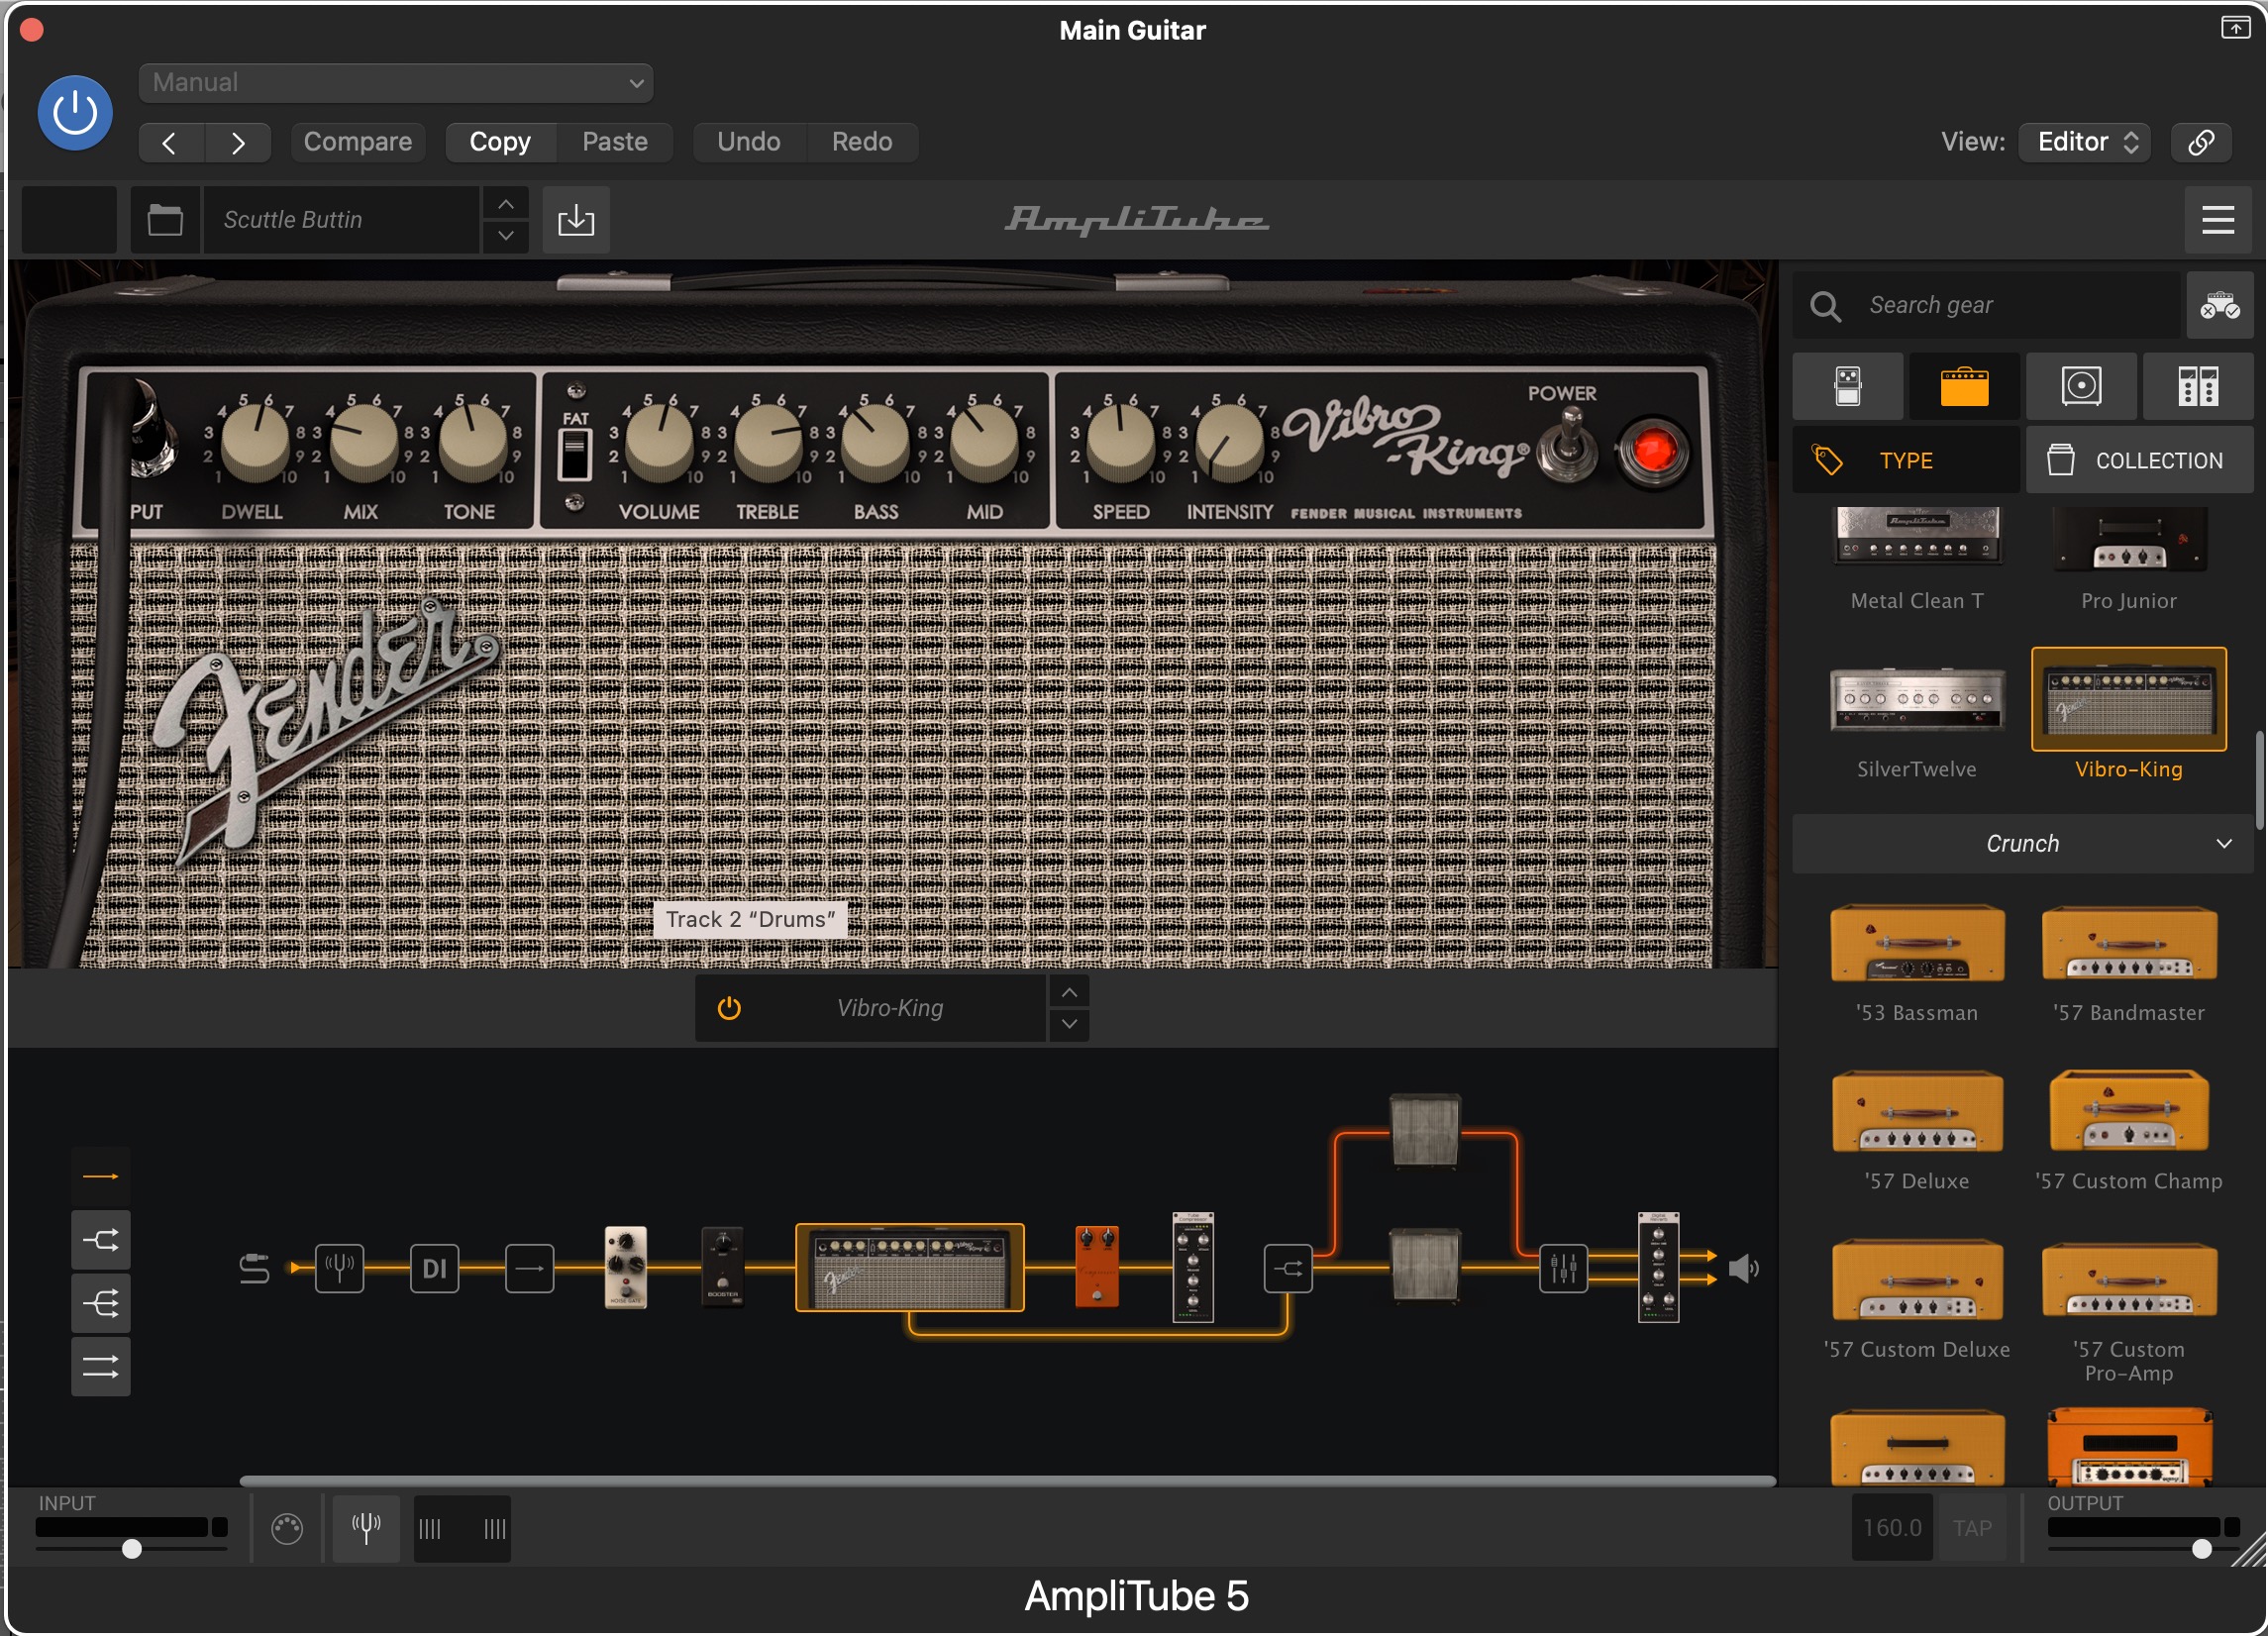Select the black booster pedal in chain

pos(723,1267)
